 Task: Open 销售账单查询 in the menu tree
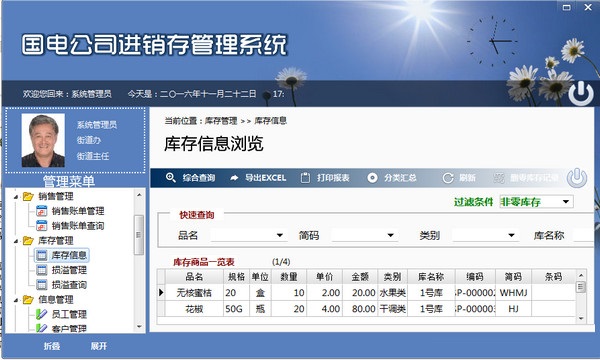click(x=78, y=226)
